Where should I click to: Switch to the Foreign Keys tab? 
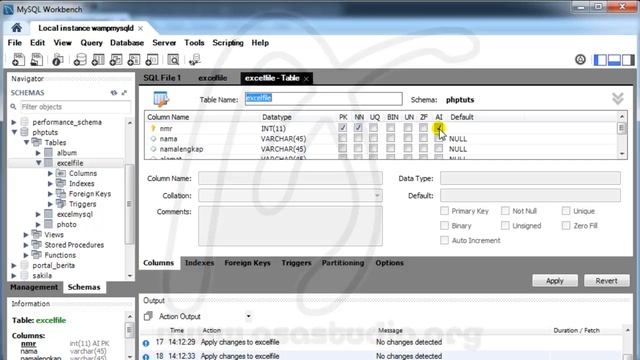[x=247, y=263]
